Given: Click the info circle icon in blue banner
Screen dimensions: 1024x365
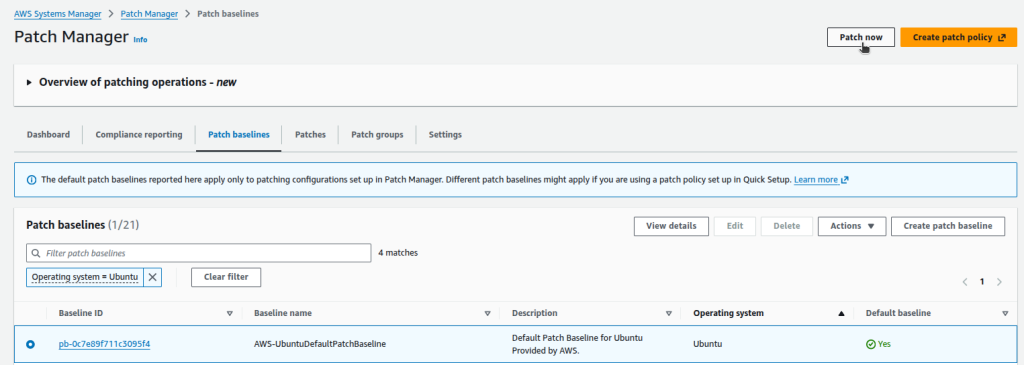Looking at the screenshot, I should (31, 180).
